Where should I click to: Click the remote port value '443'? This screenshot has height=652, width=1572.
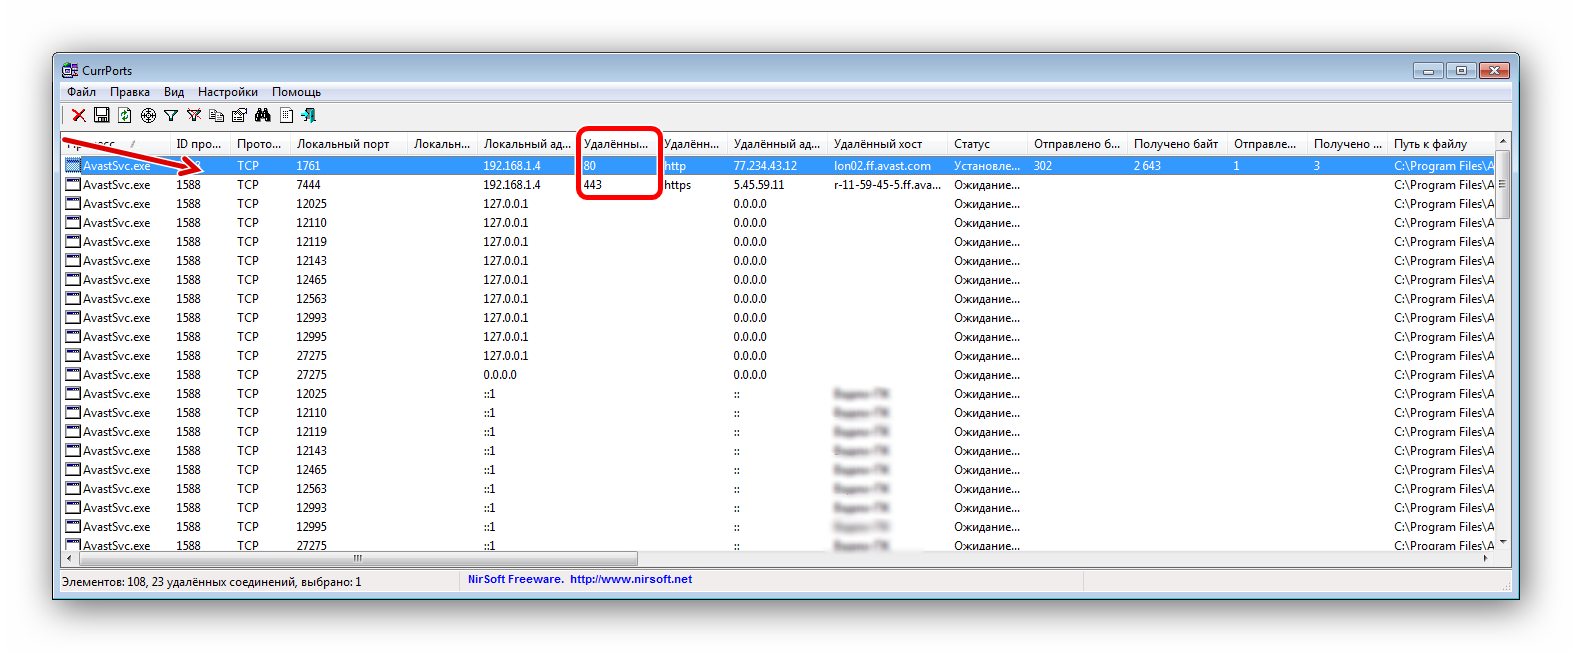(593, 185)
